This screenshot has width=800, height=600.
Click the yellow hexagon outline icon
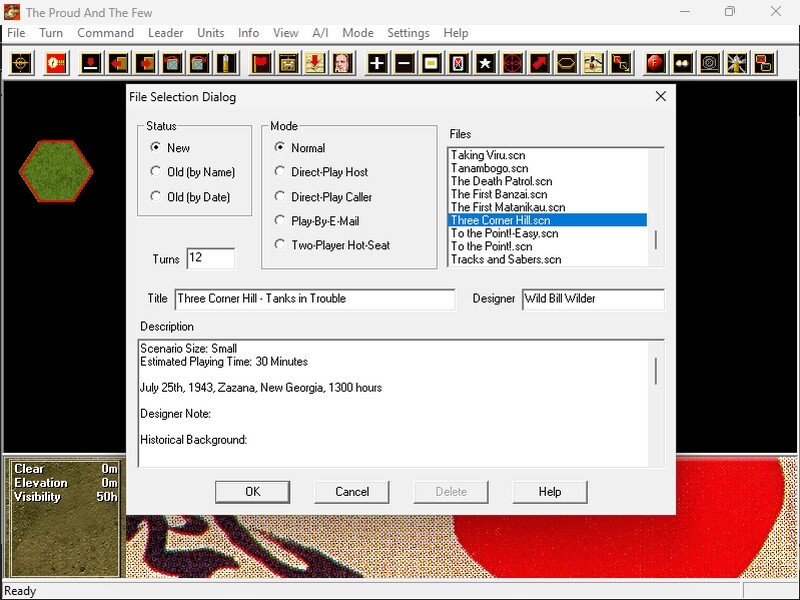click(567, 63)
